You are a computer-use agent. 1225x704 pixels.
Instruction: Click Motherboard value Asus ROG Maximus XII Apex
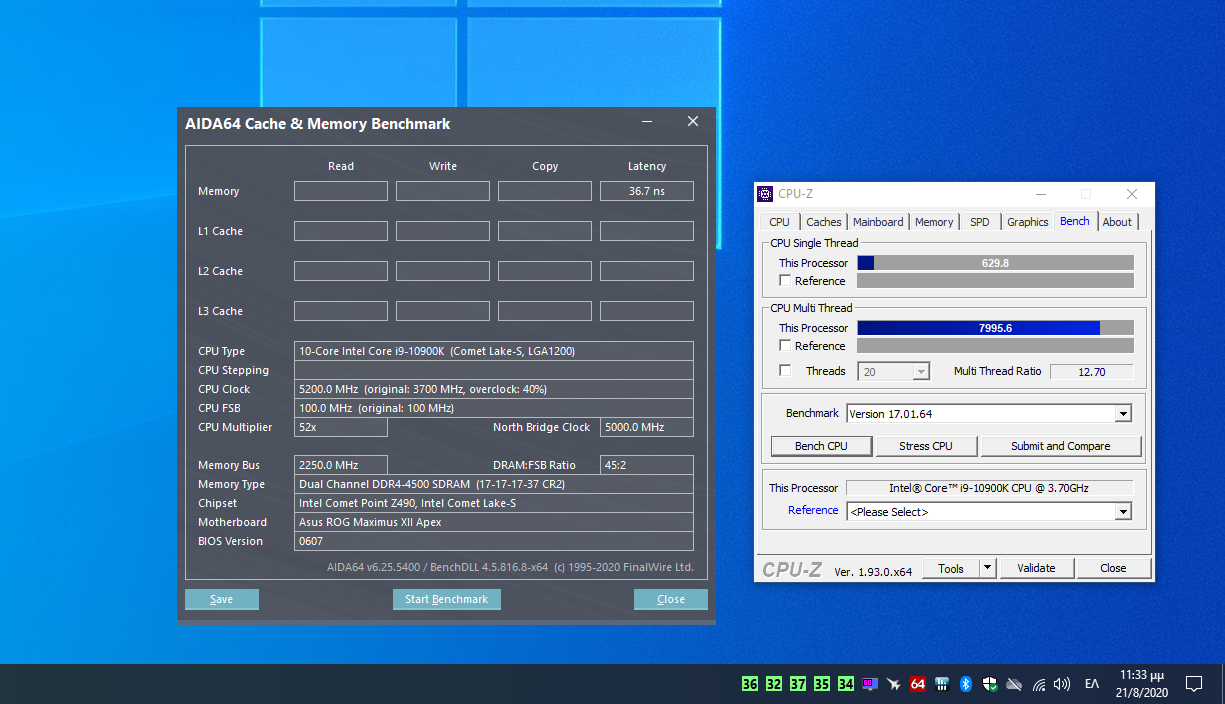pos(494,522)
